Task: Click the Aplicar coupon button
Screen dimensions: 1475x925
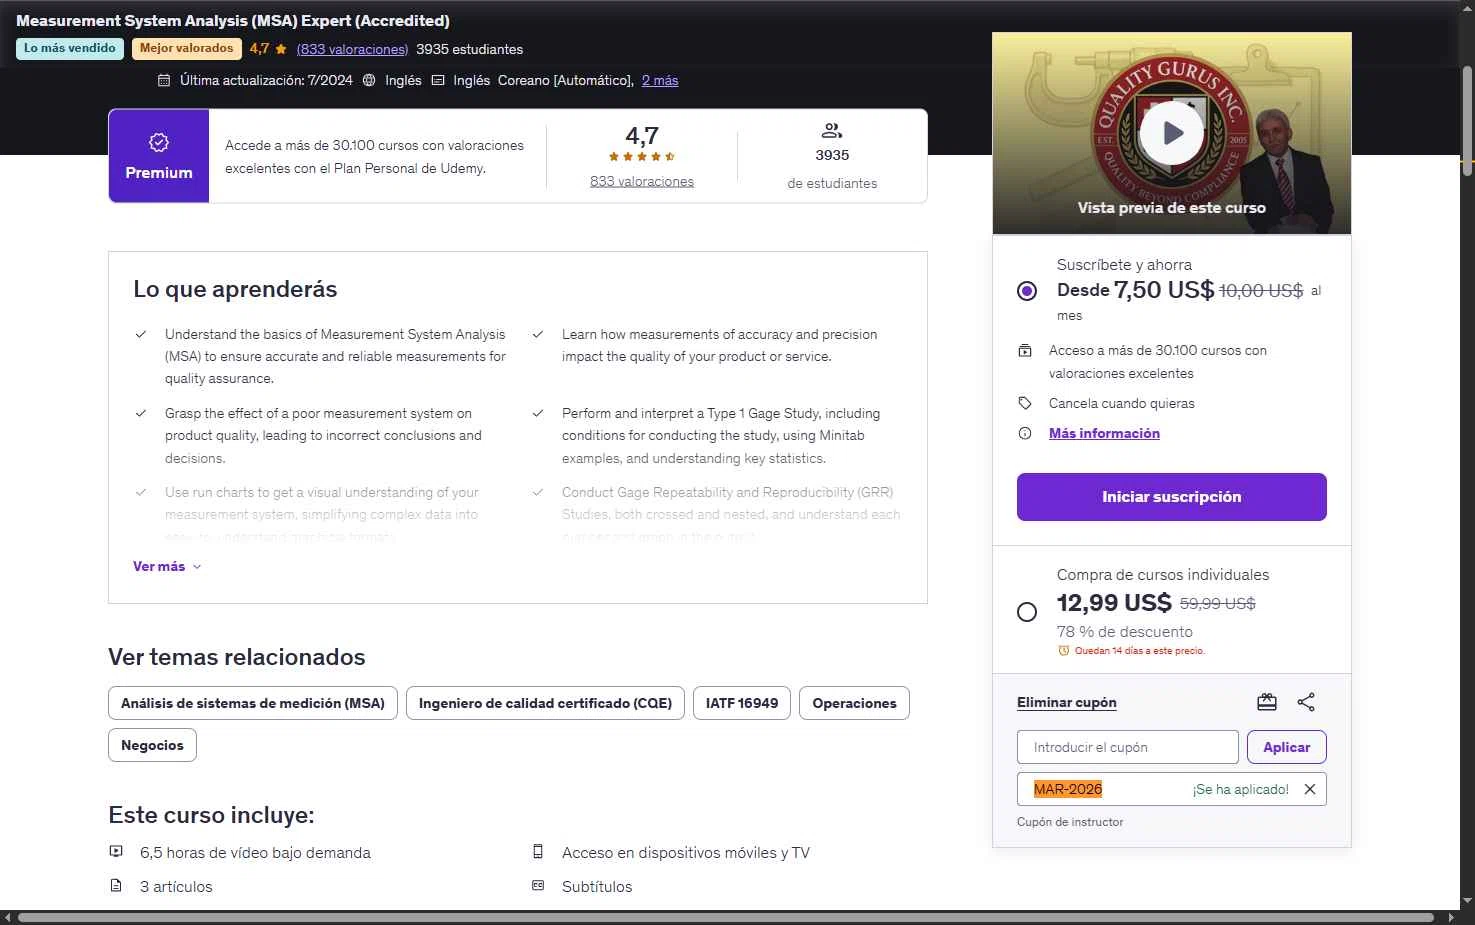Action: 1286,747
